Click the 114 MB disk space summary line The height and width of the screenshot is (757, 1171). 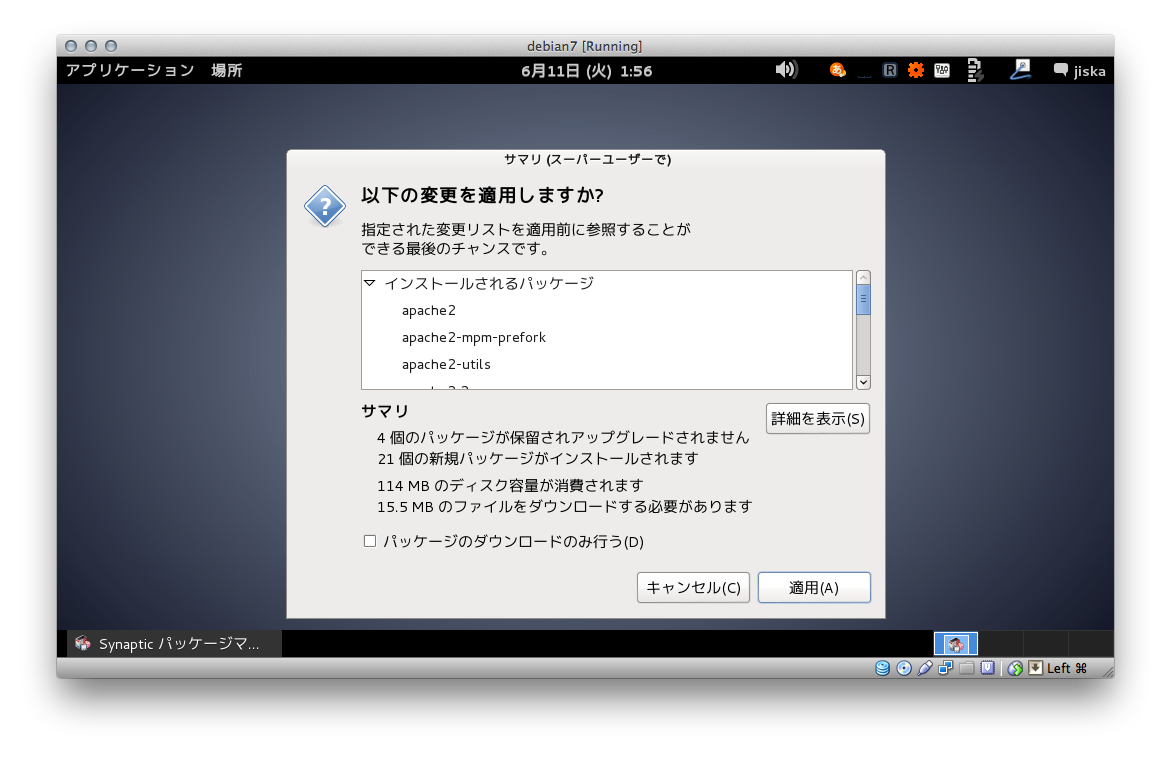pos(510,486)
